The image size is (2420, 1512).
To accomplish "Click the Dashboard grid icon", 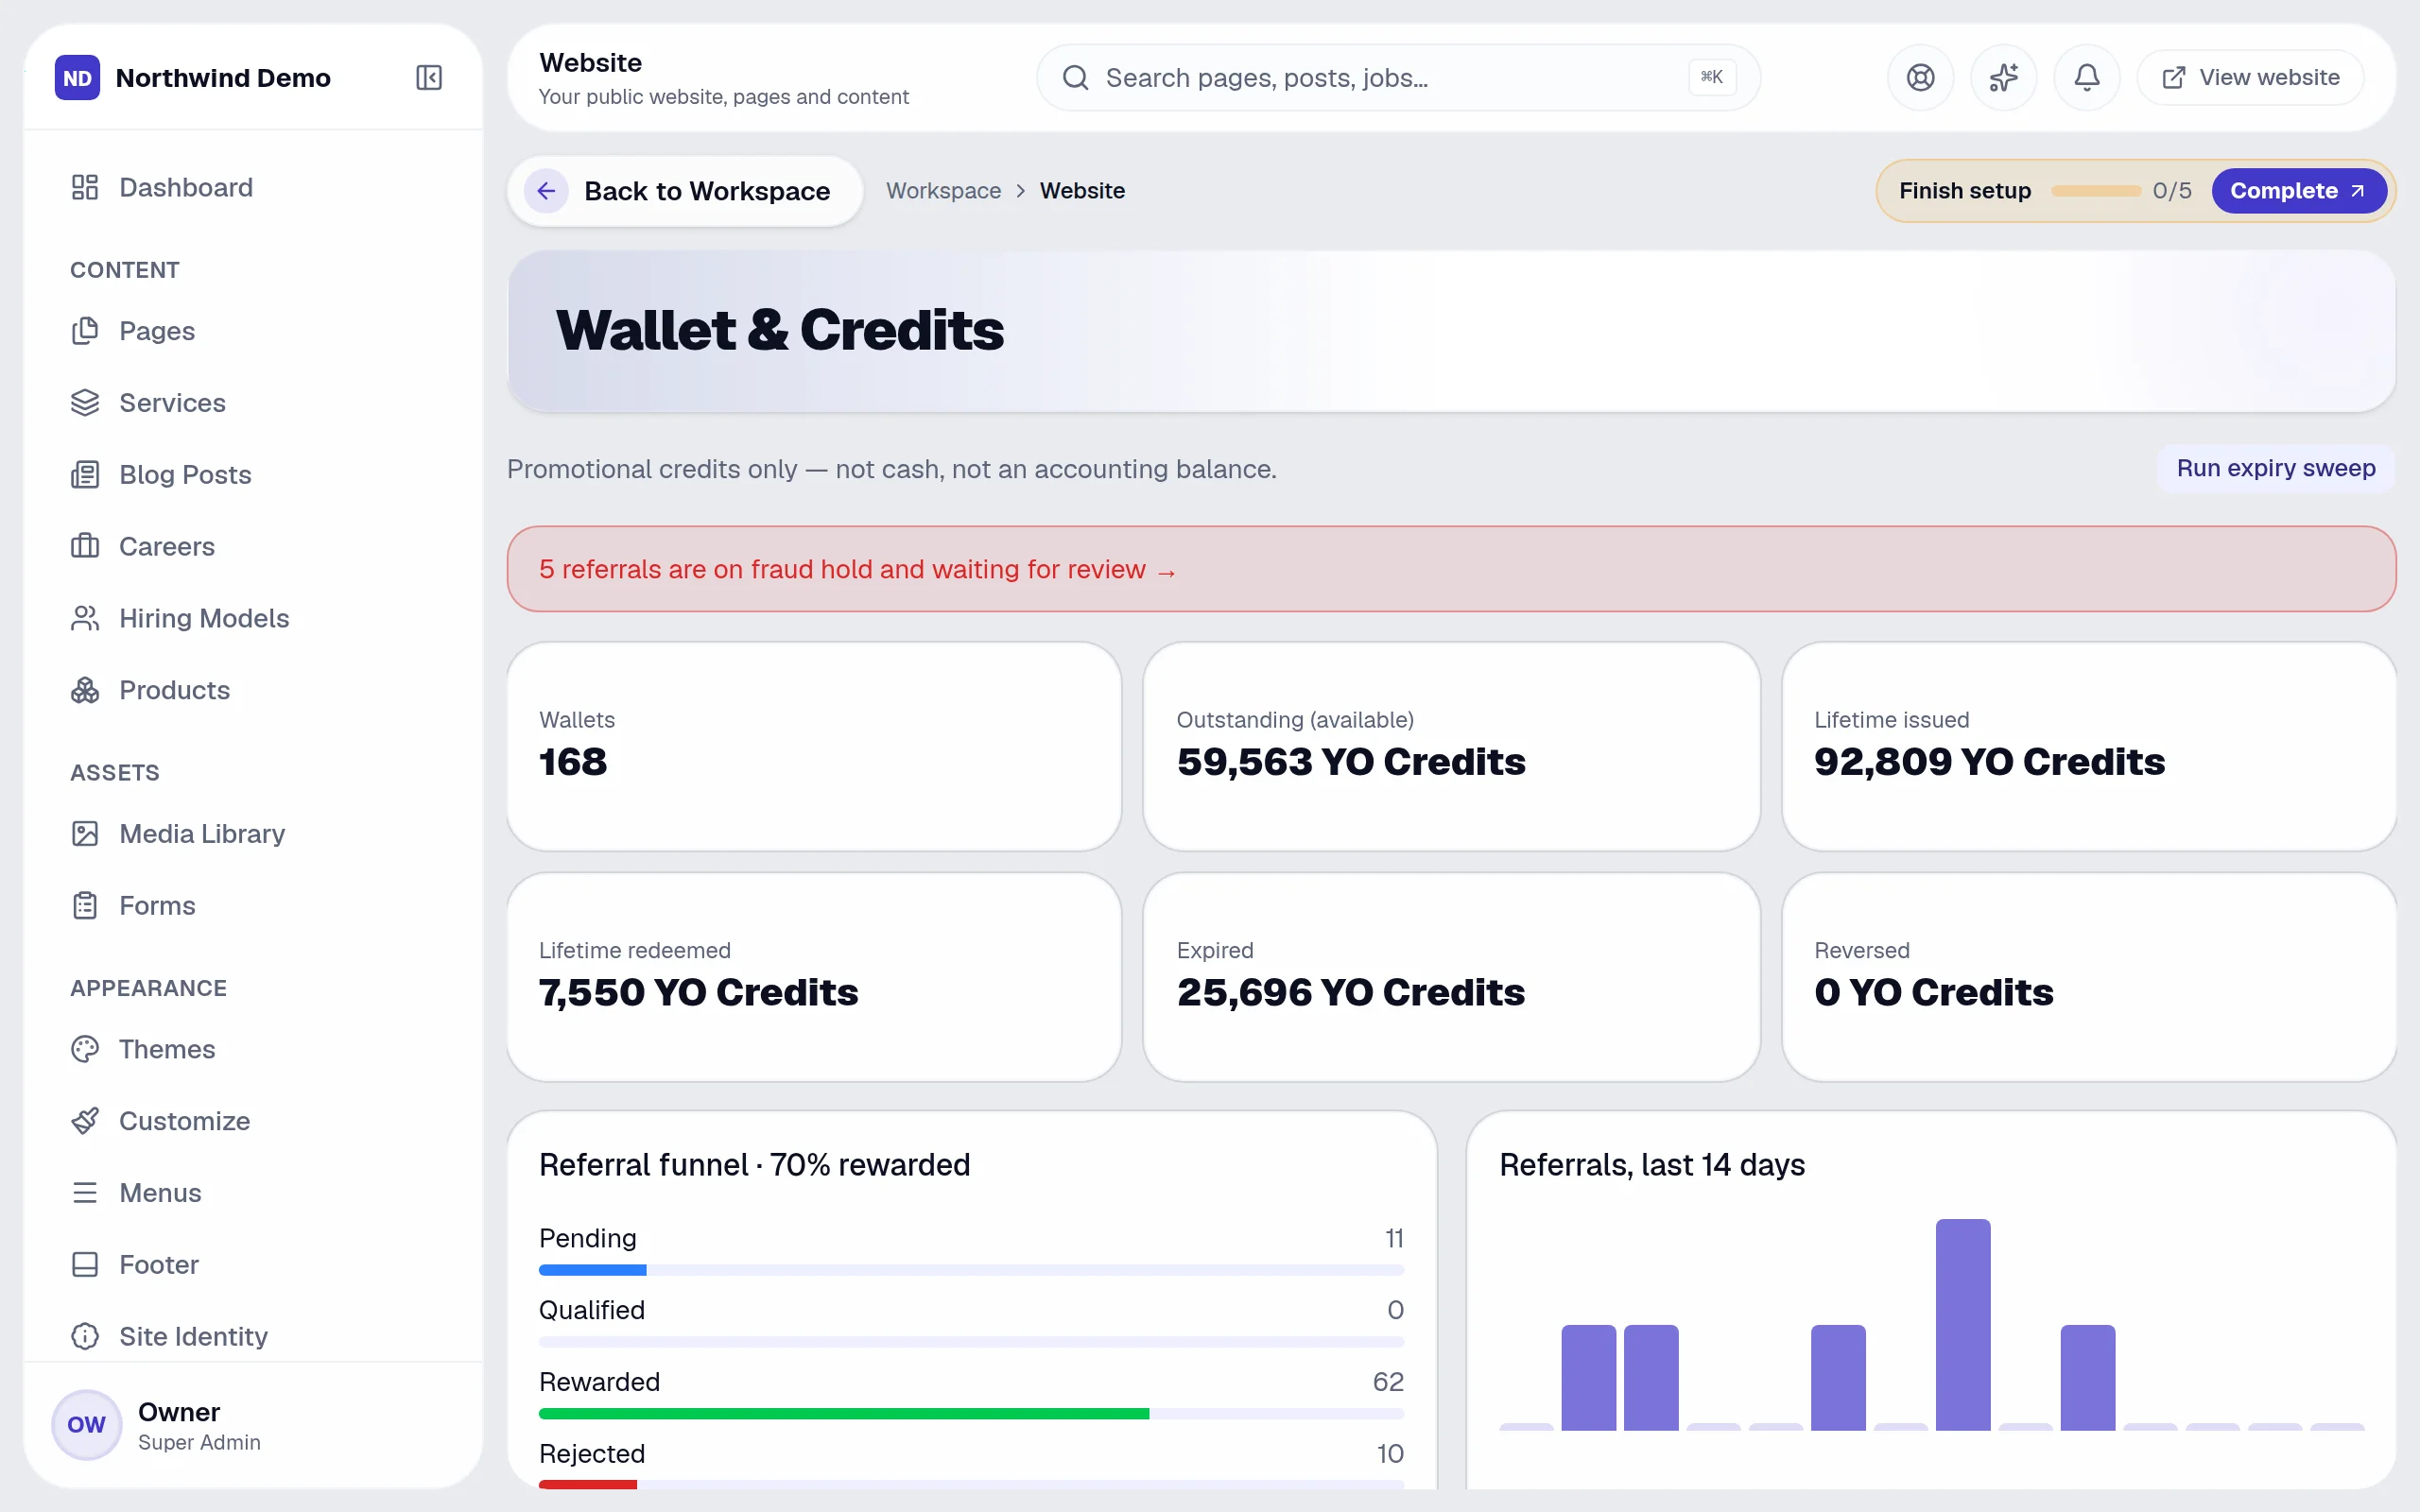I will pos(85,187).
